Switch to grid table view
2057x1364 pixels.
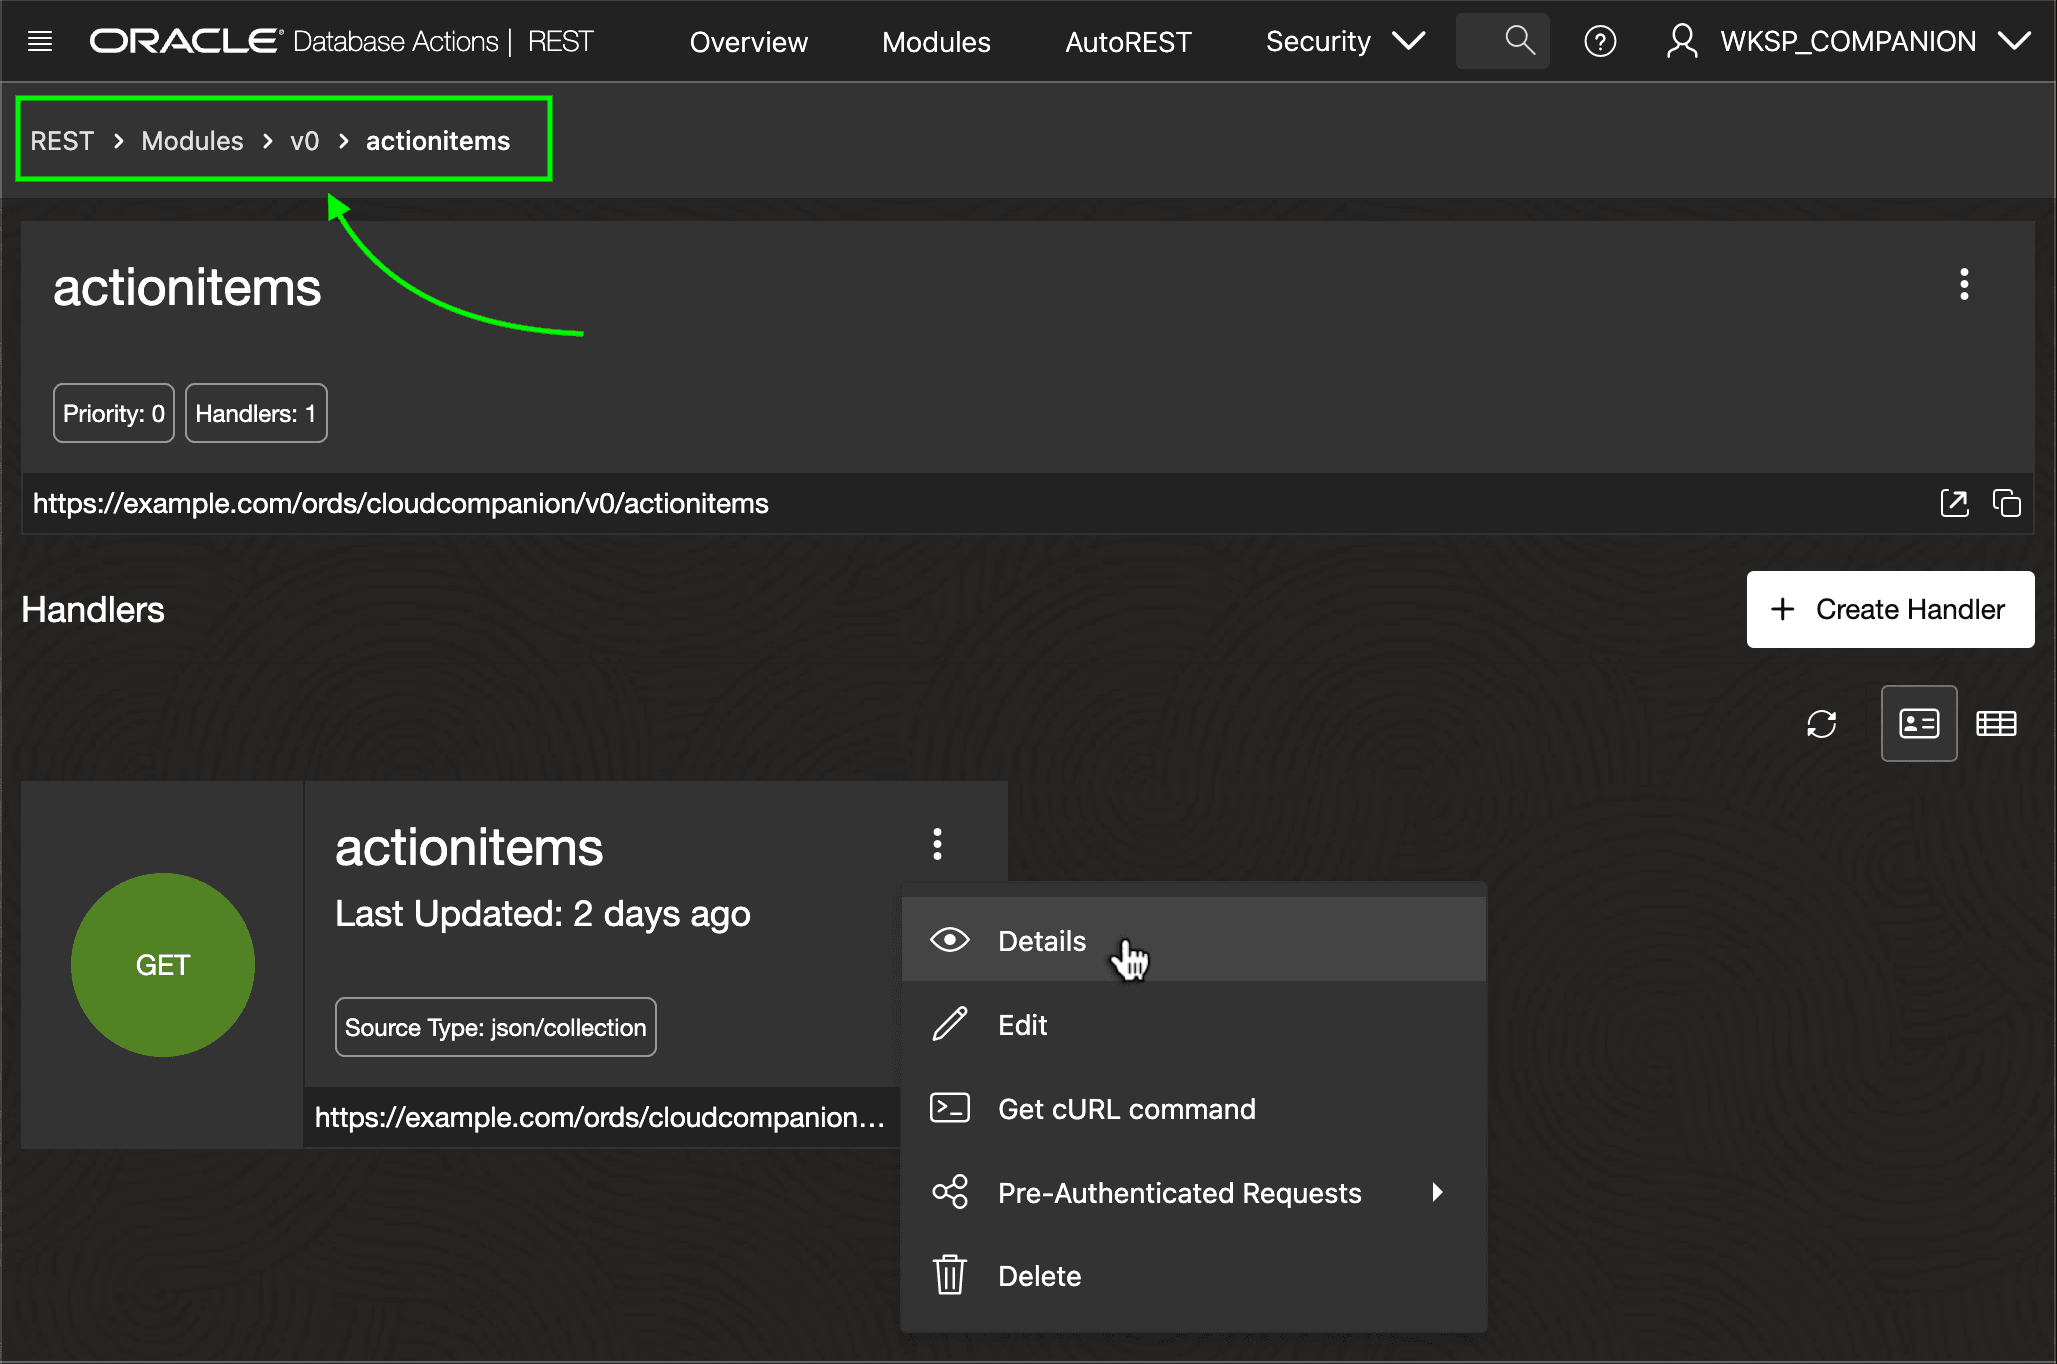[x=1996, y=723]
